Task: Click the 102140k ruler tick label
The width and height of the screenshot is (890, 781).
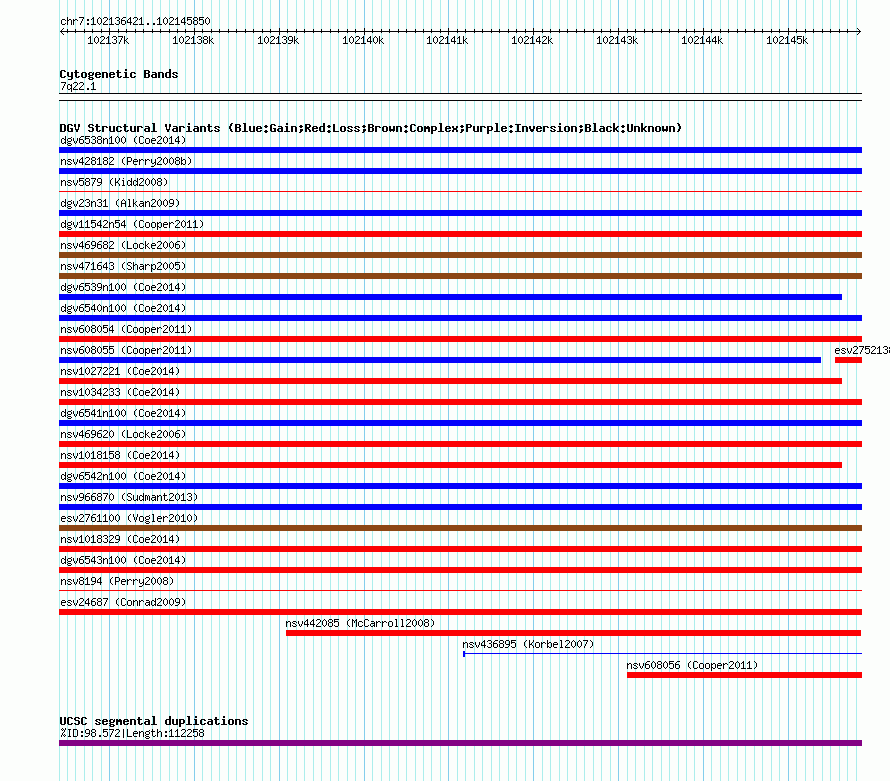Action: tap(363, 40)
